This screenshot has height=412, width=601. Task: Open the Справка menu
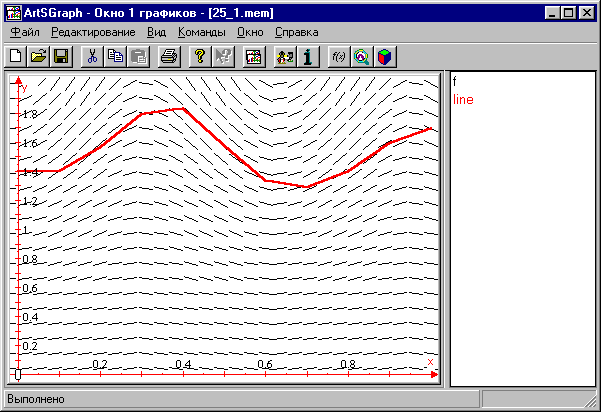point(296,32)
